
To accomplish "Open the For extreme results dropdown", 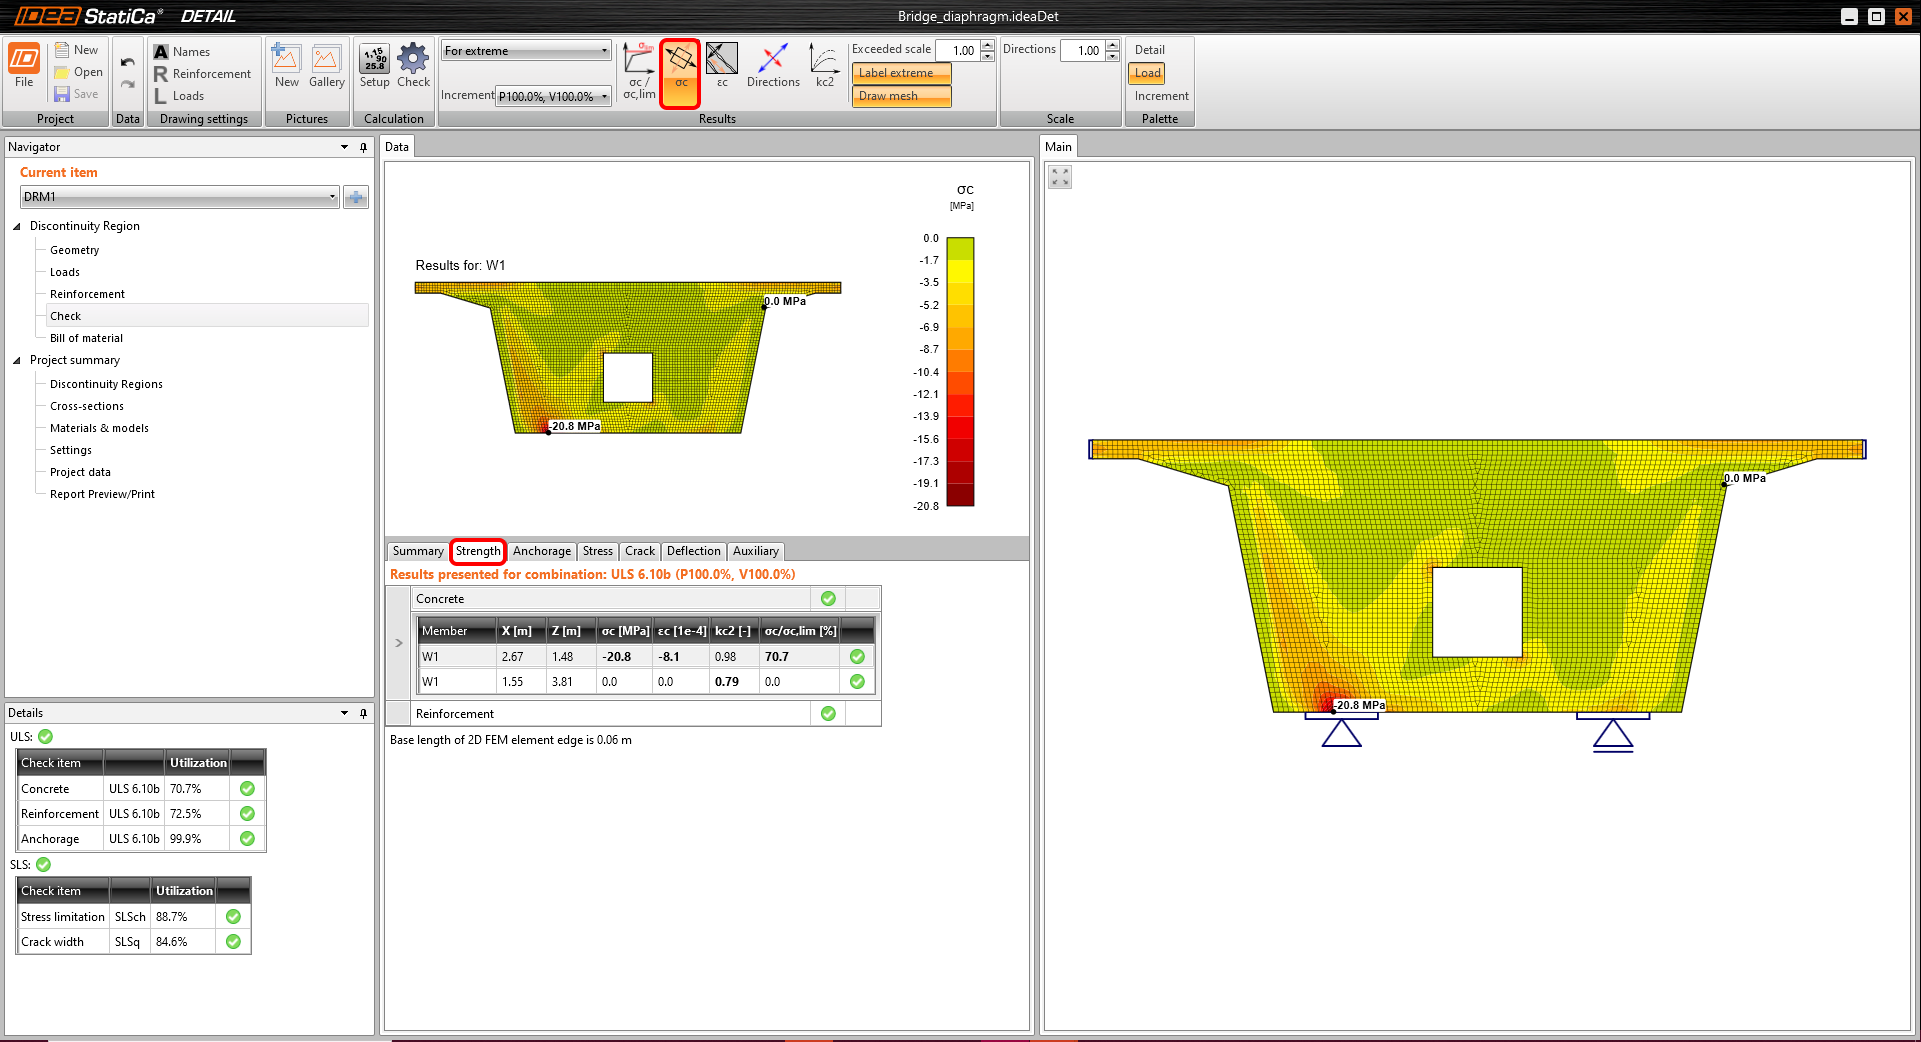I will point(604,50).
